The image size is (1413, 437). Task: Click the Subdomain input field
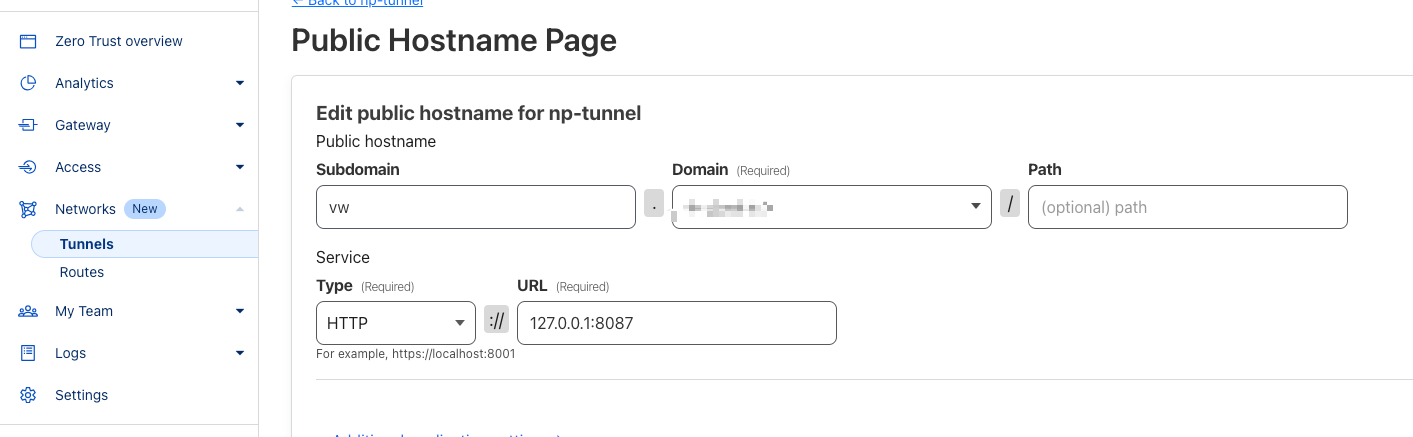point(475,207)
